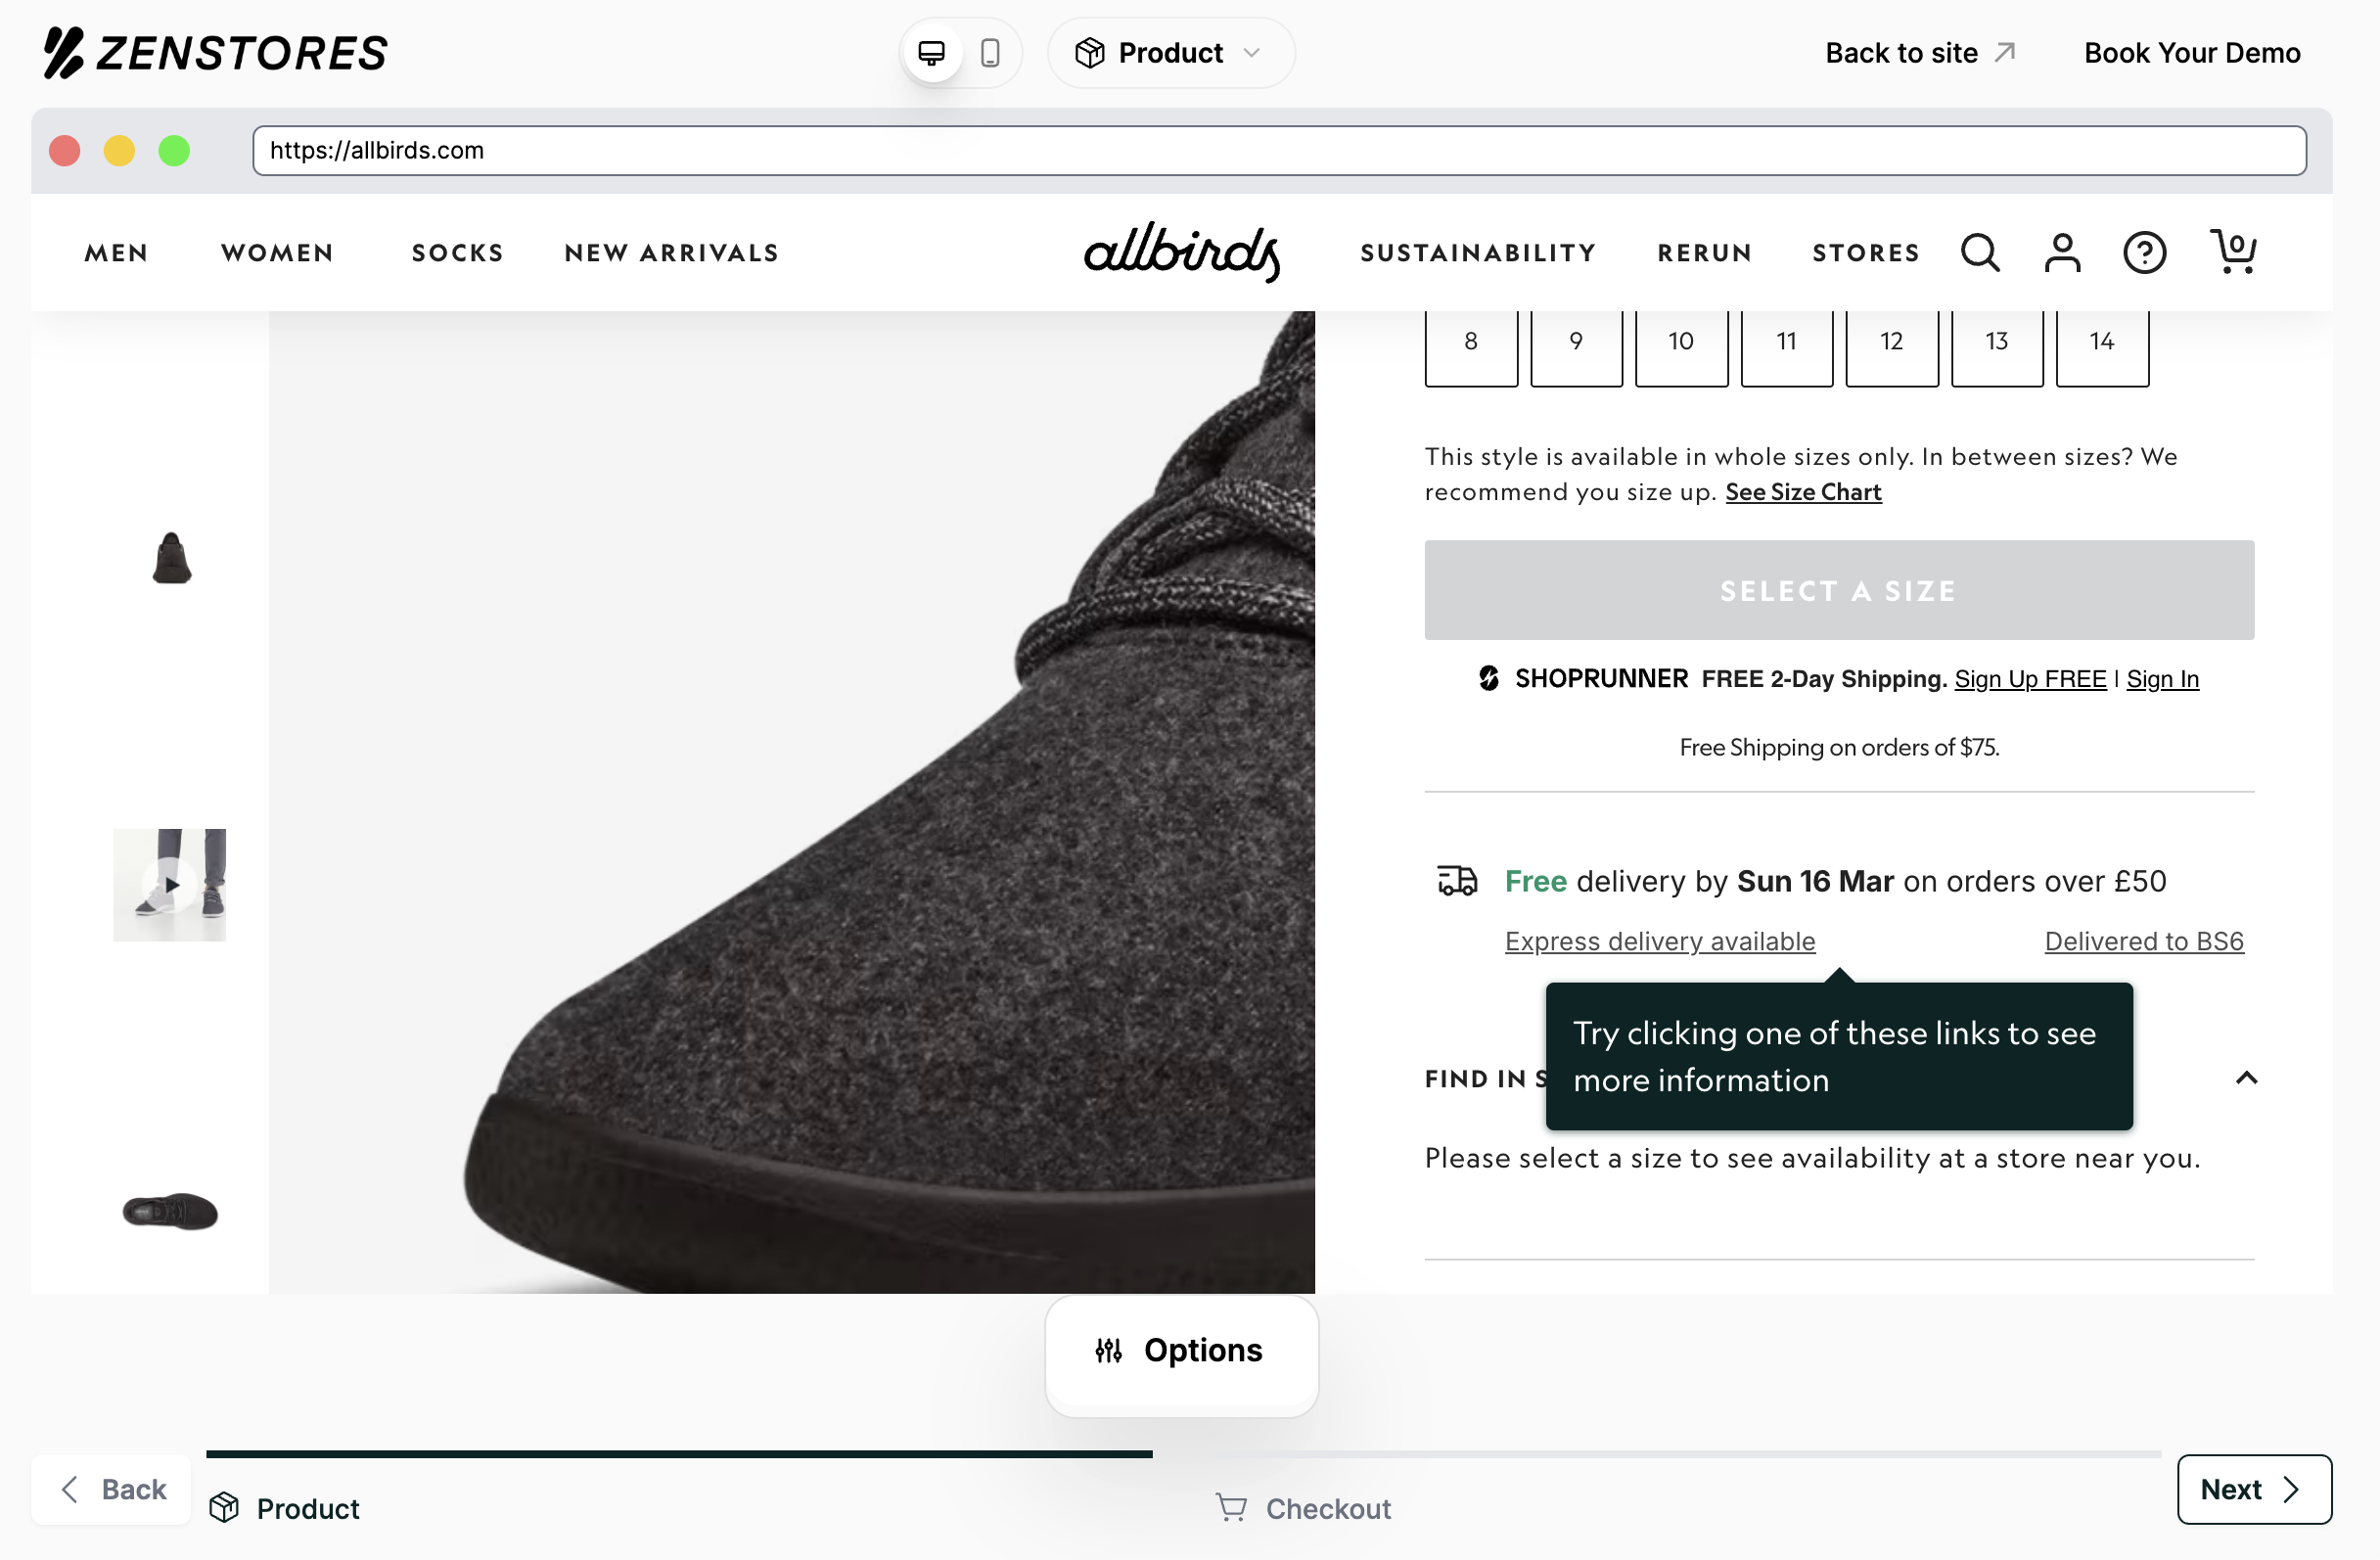Open the Product dropdown in header
The width and height of the screenshot is (2380, 1560).
[1170, 52]
